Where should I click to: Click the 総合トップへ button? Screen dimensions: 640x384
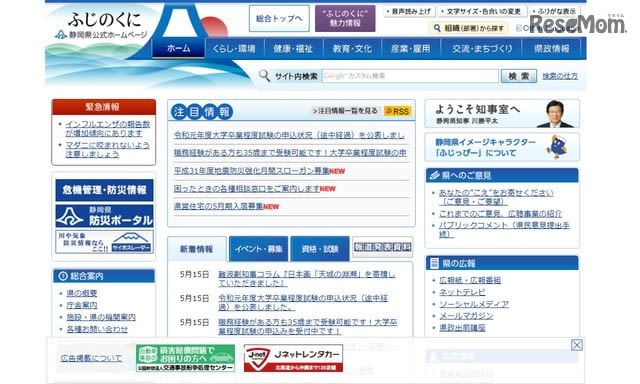279,18
